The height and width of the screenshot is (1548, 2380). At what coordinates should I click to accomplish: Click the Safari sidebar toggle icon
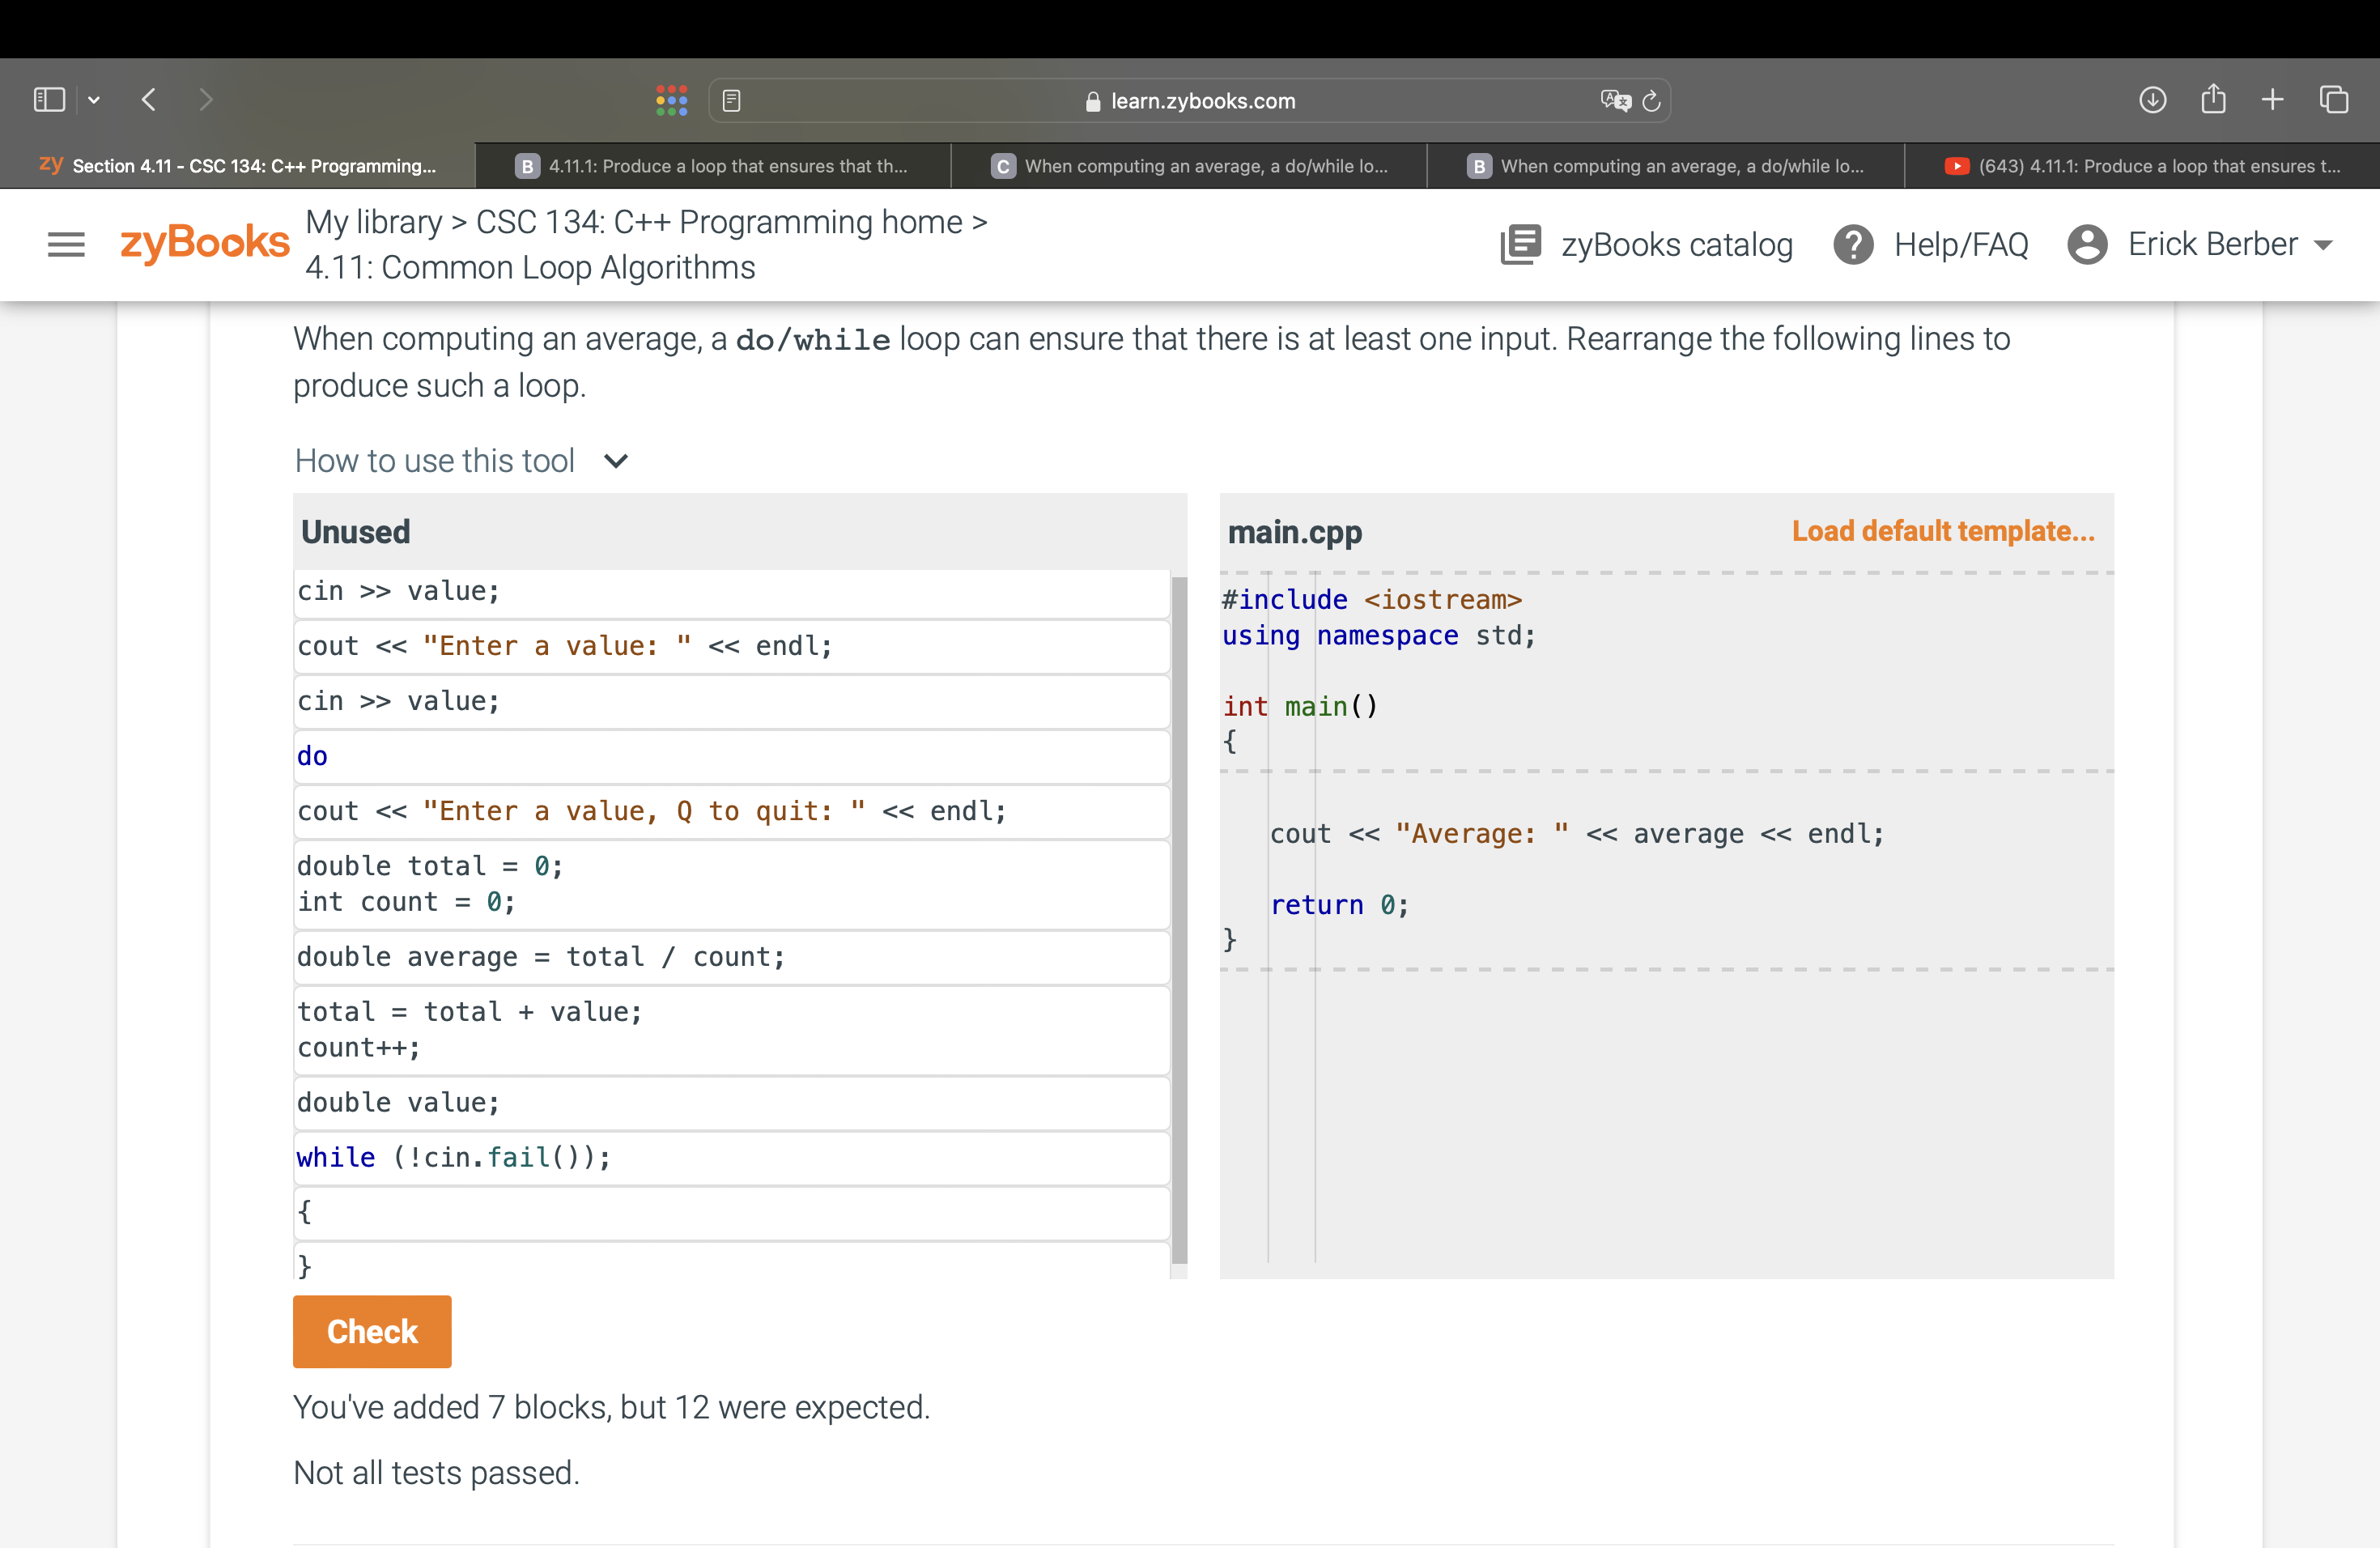pos(49,100)
